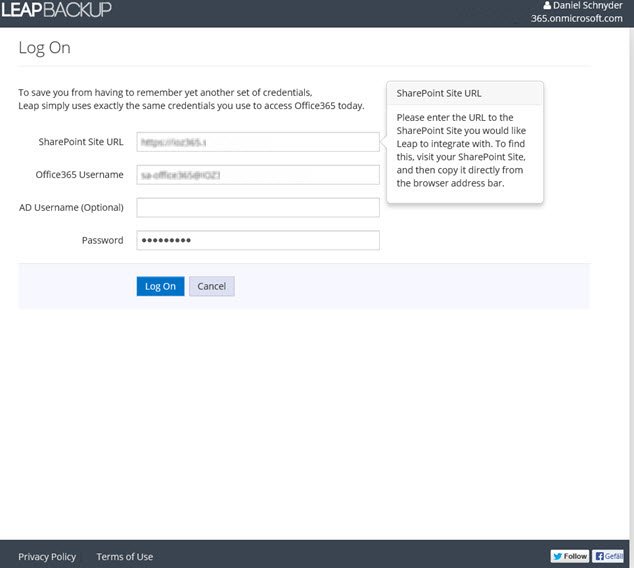The image size is (634, 568).
Task: Click the line about remembering another set of credentials
Action: tap(165, 93)
